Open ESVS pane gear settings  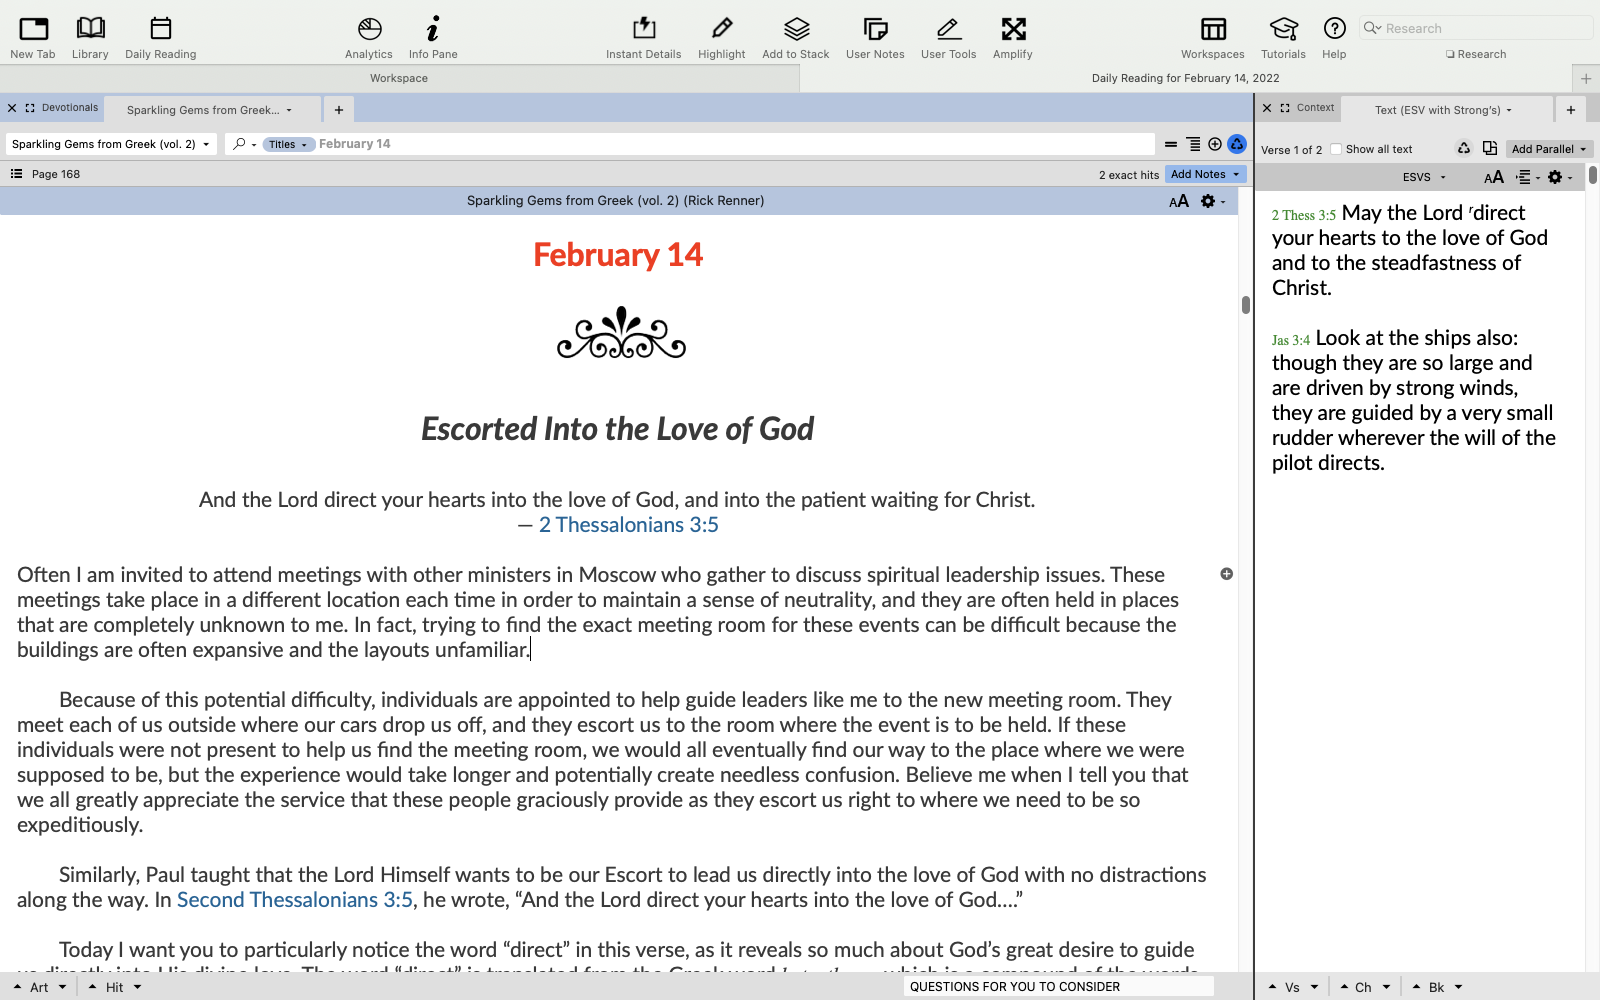click(x=1560, y=177)
